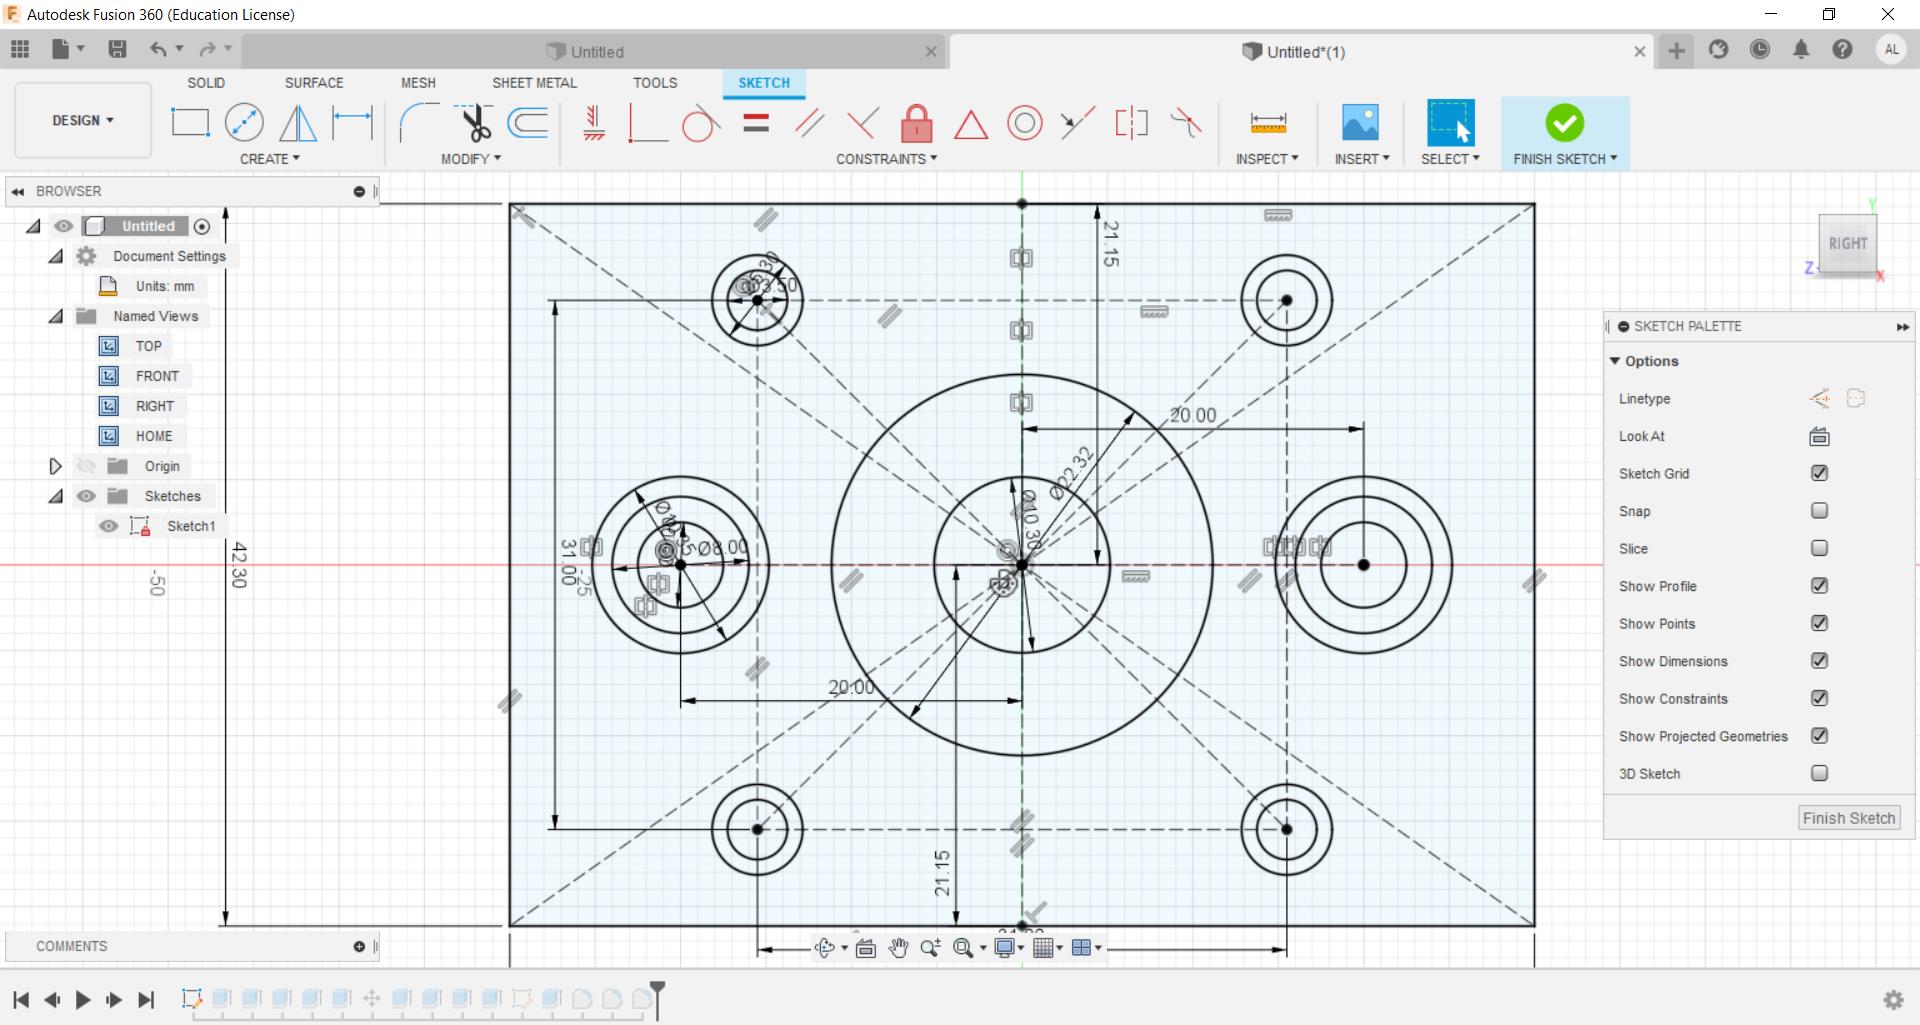Switch to the SOLID tab

[x=206, y=83]
